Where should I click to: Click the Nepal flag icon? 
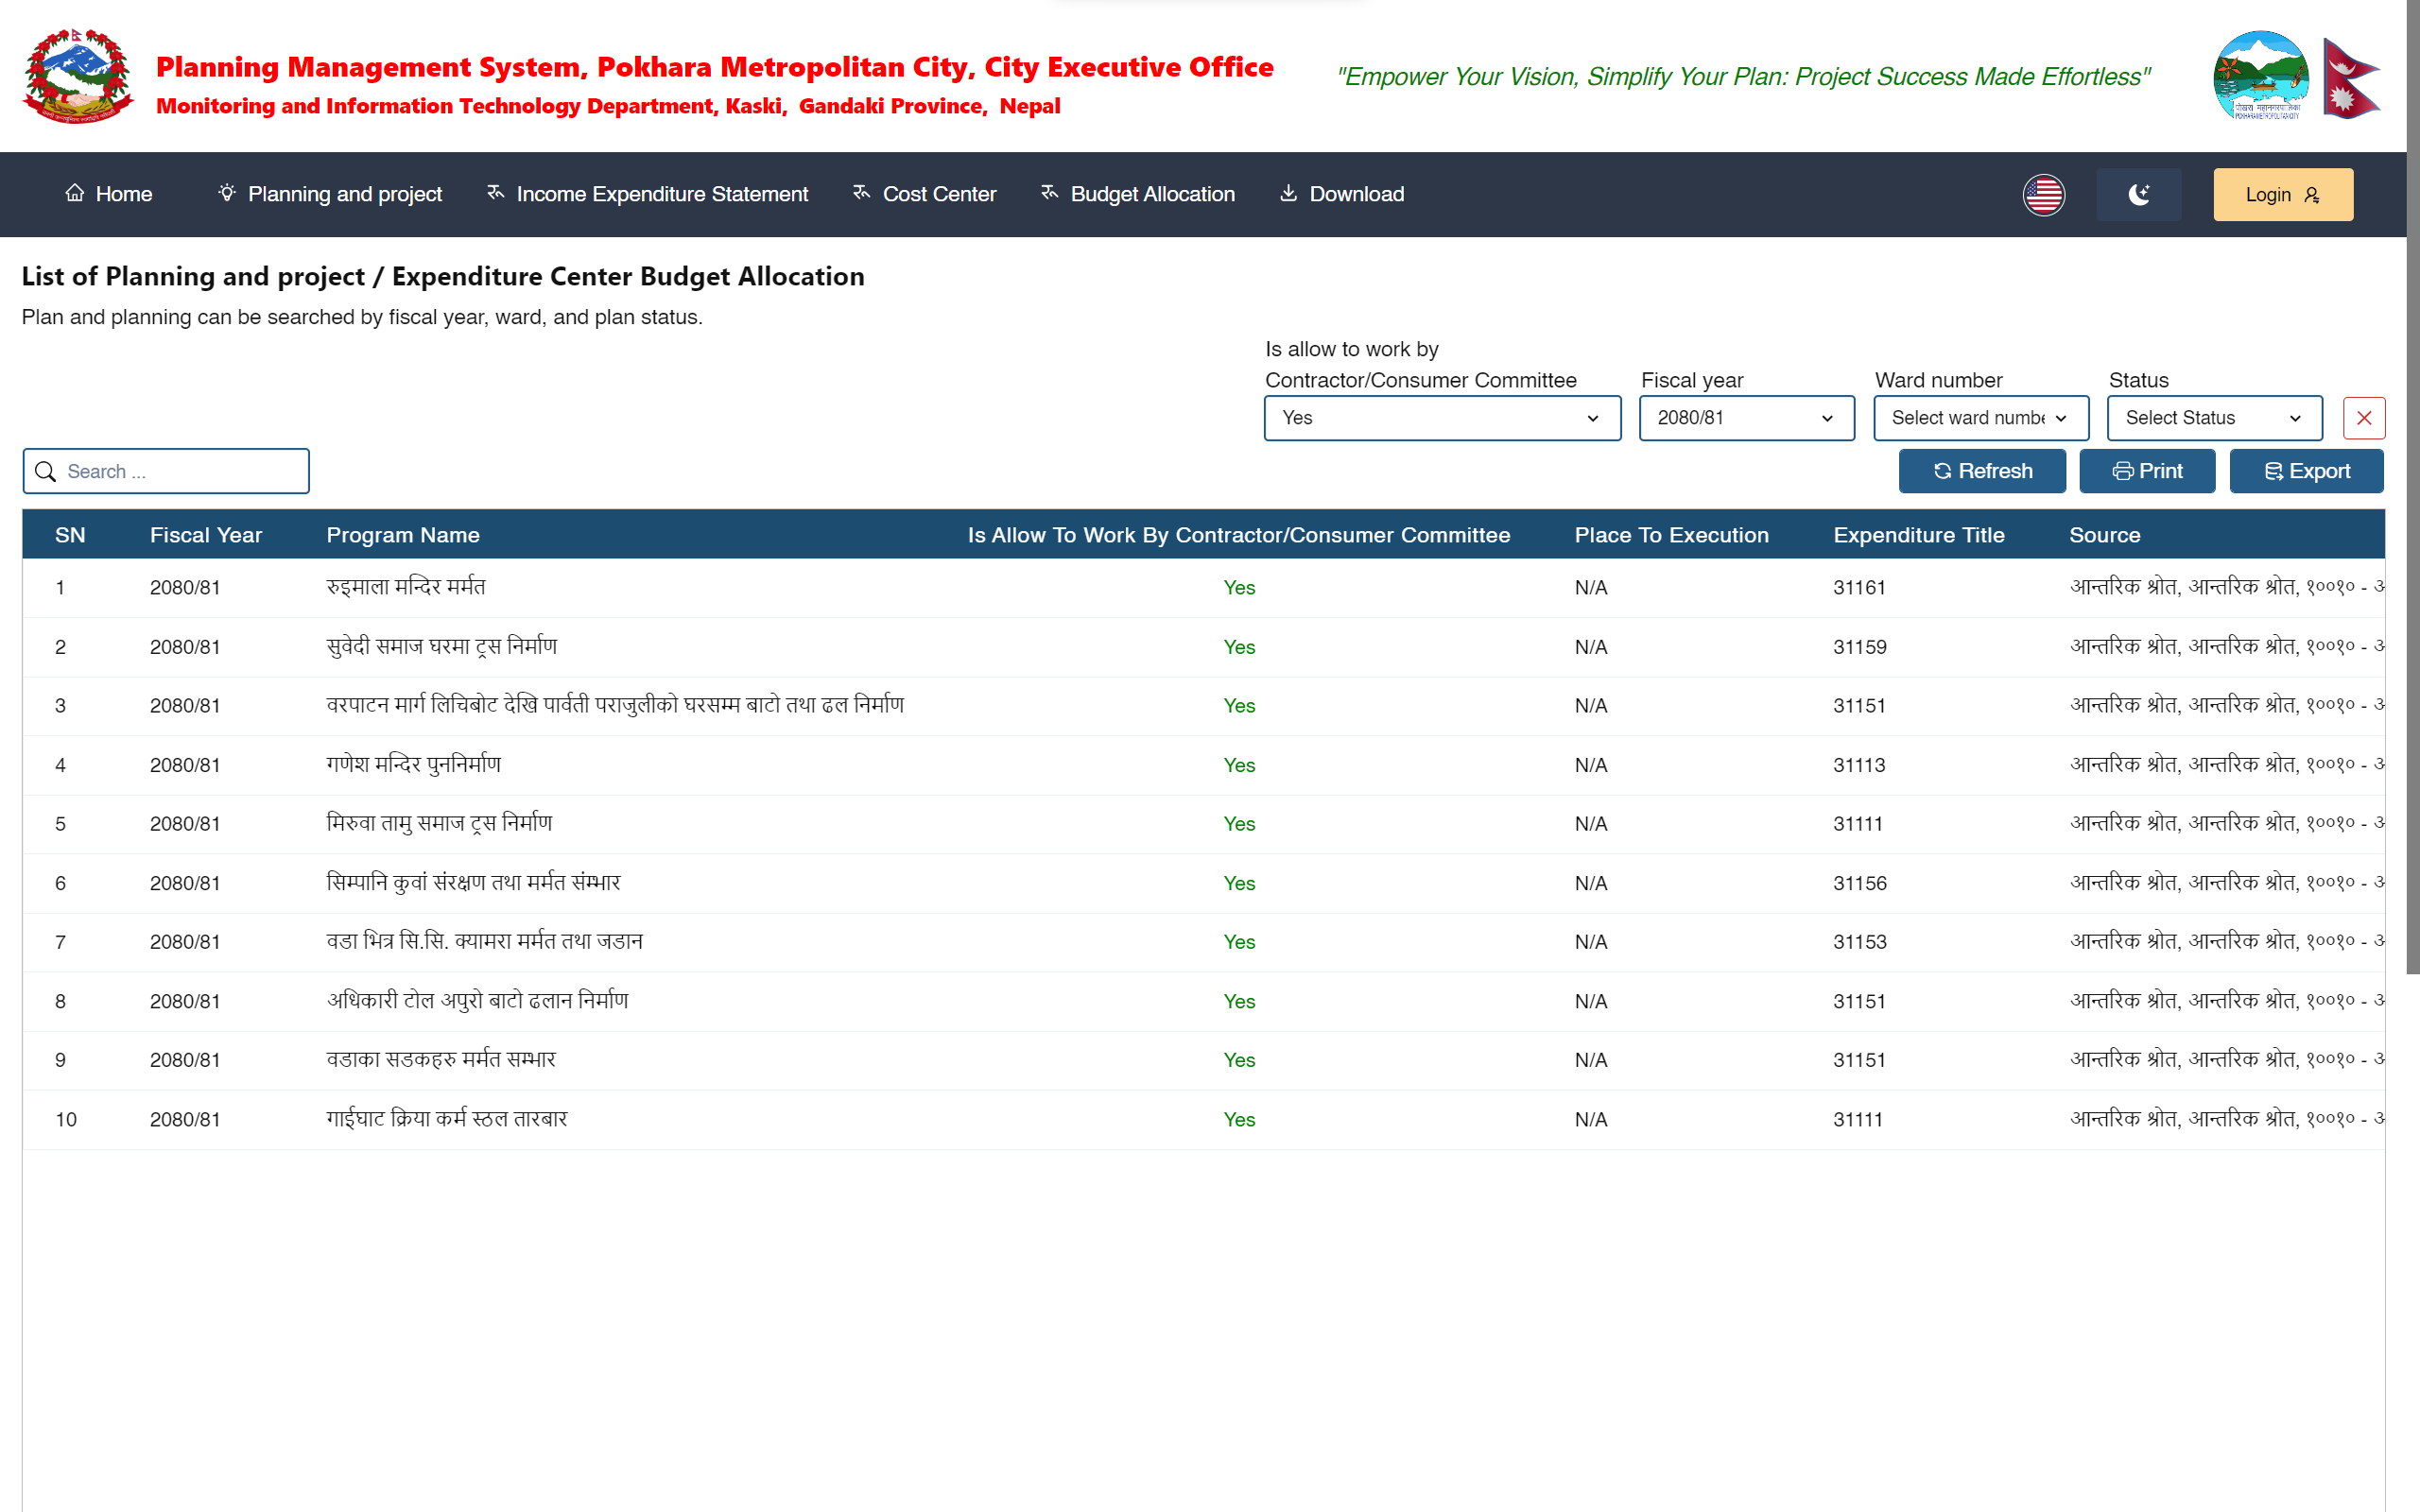click(2350, 78)
